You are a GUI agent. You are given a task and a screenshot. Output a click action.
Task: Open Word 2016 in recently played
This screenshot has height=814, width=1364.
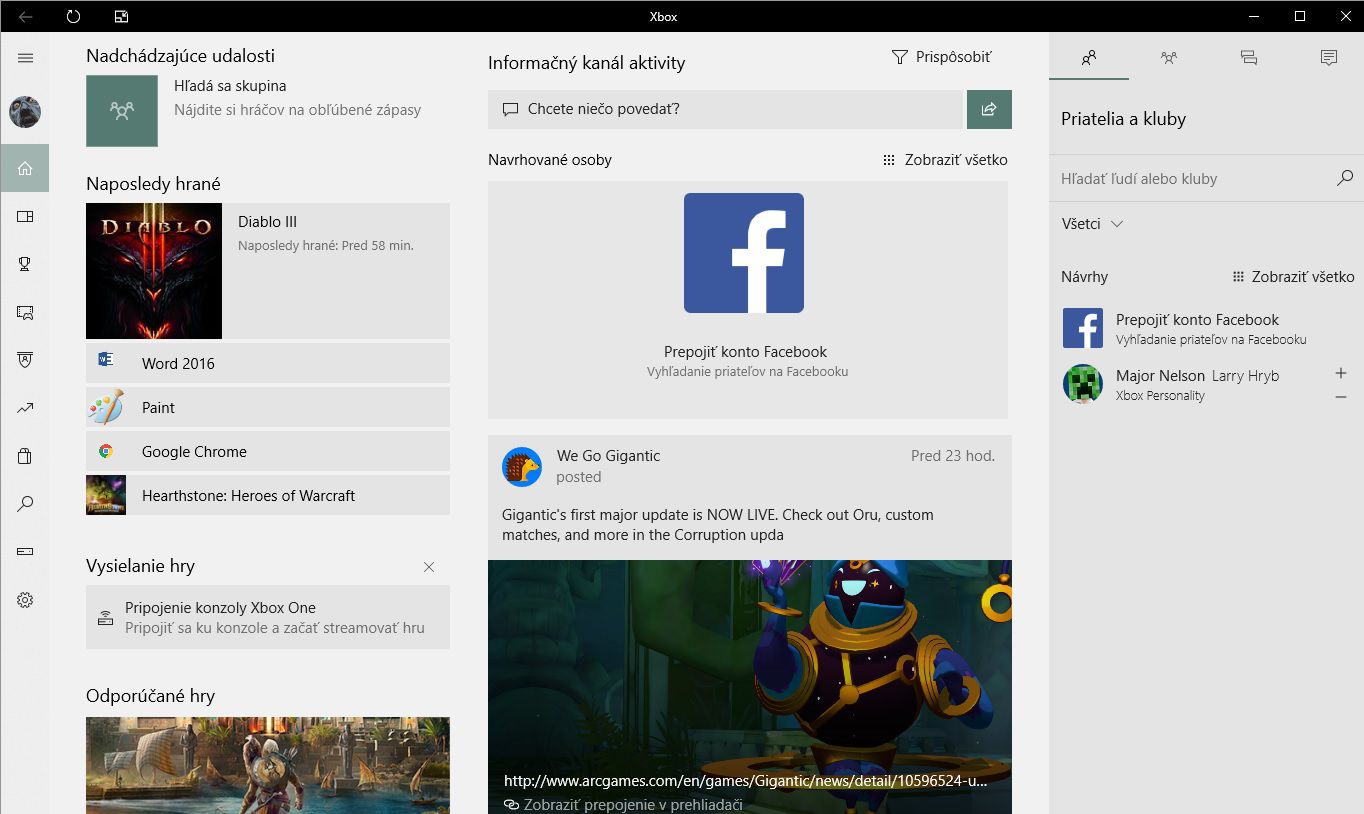pyautogui.click(x=268, y=363)
